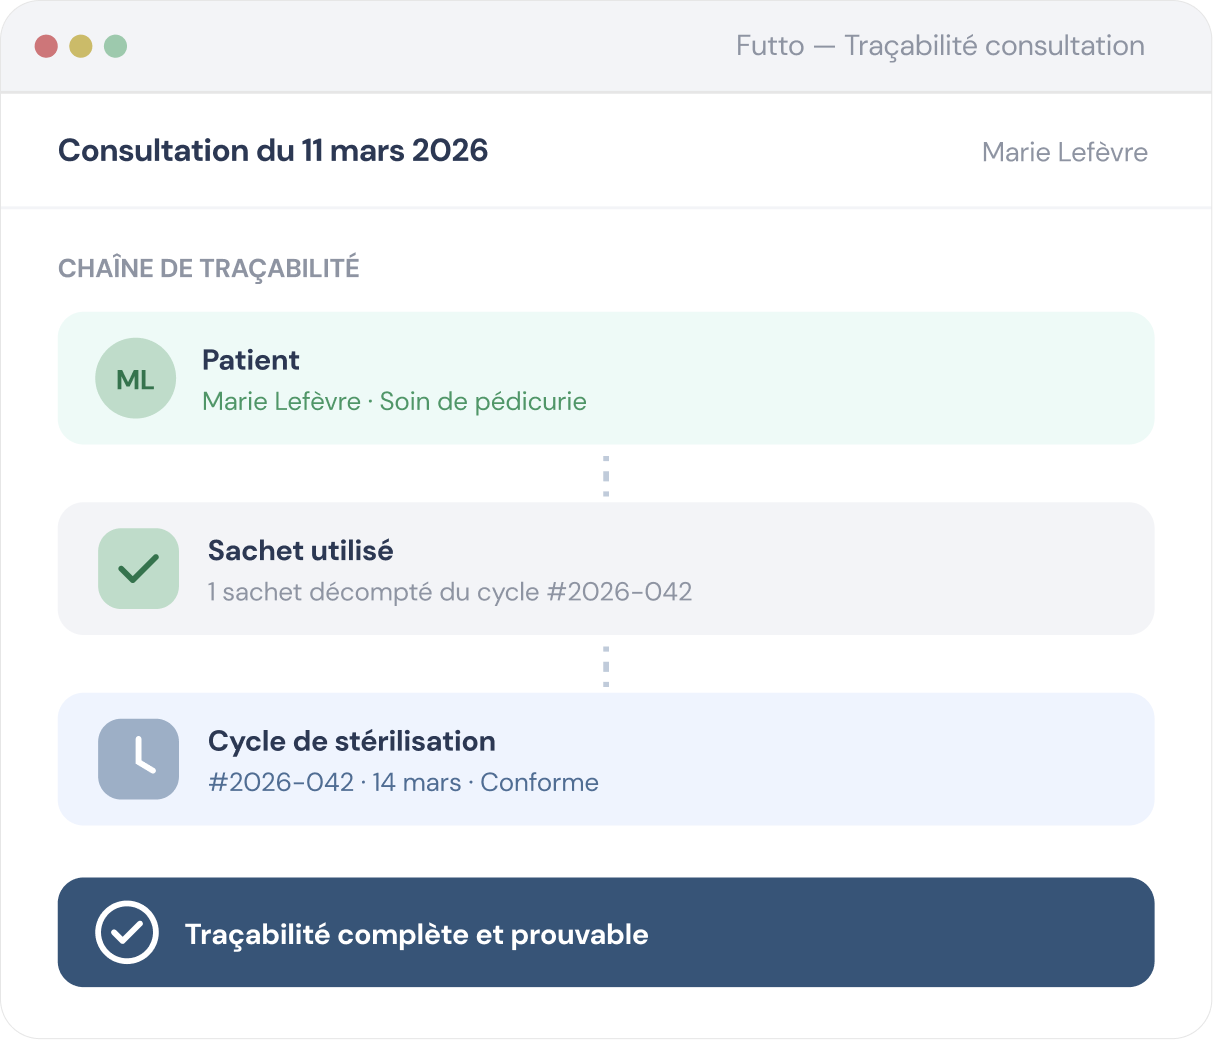This screenshot has width=1213, height=1040.
Task: Click the yellow window minimize dot
Action: pos(81,46)
